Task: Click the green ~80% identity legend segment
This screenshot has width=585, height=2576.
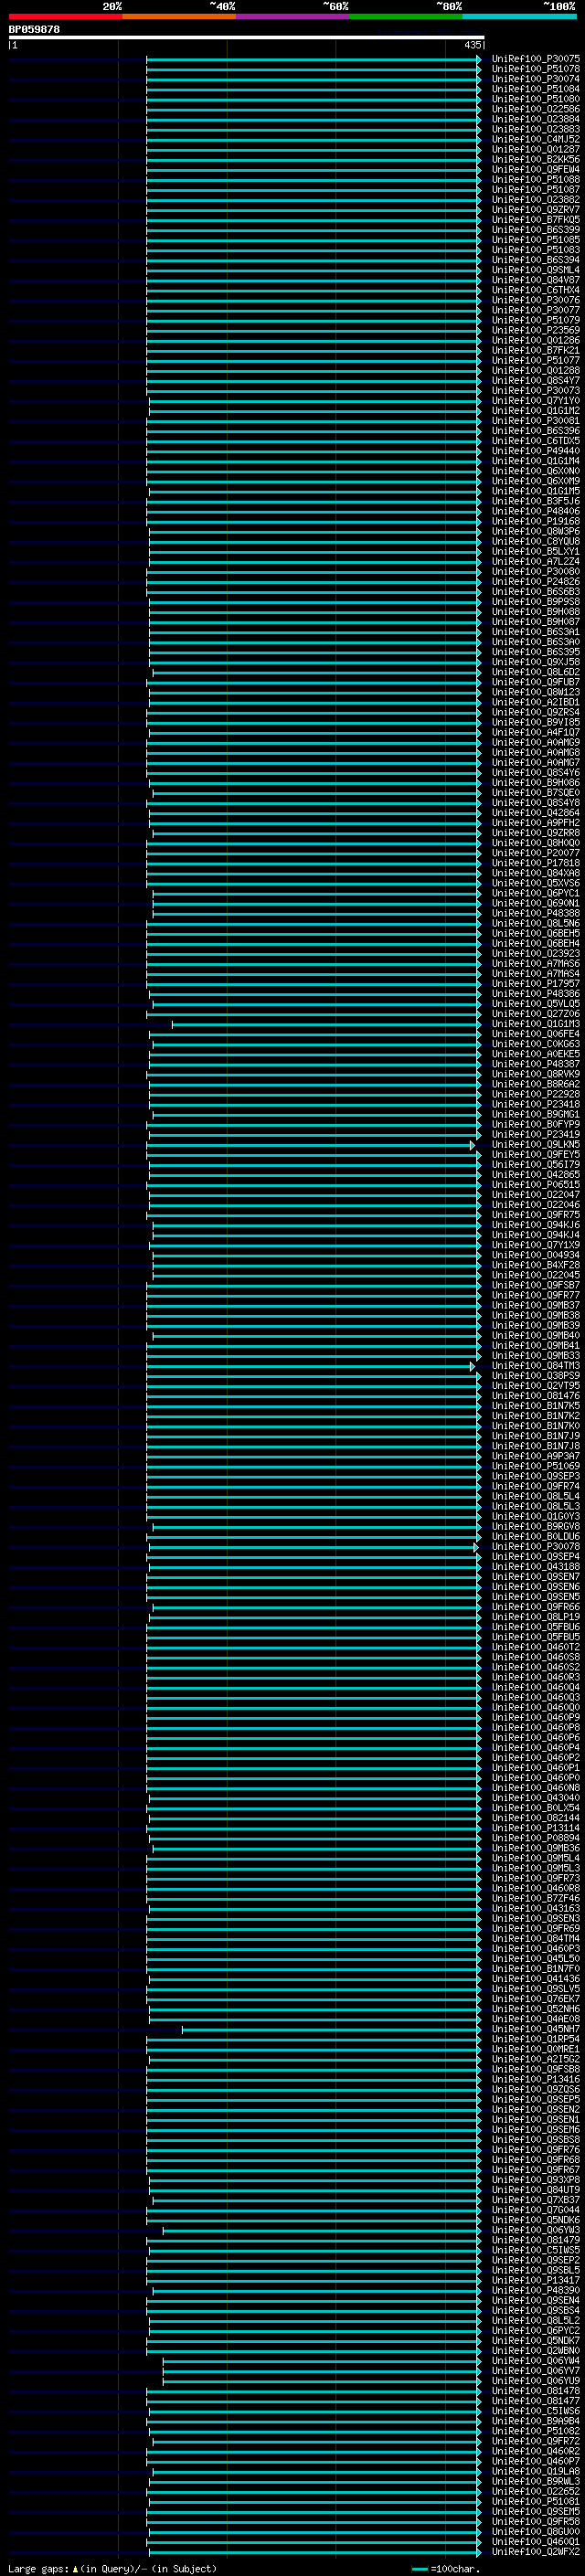Action: point(406,16)
